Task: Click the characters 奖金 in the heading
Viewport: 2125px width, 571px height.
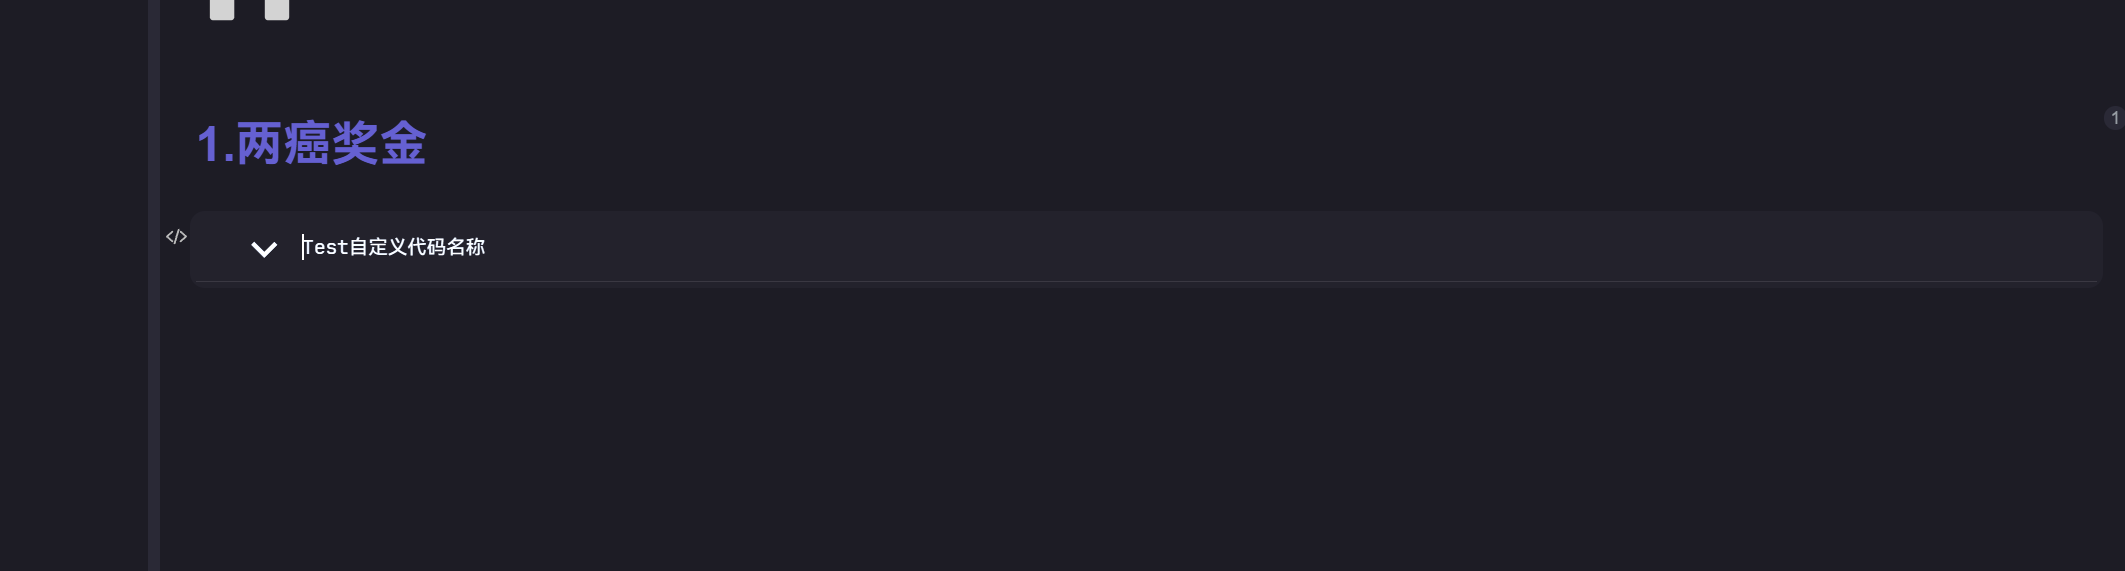Action: 380,144
